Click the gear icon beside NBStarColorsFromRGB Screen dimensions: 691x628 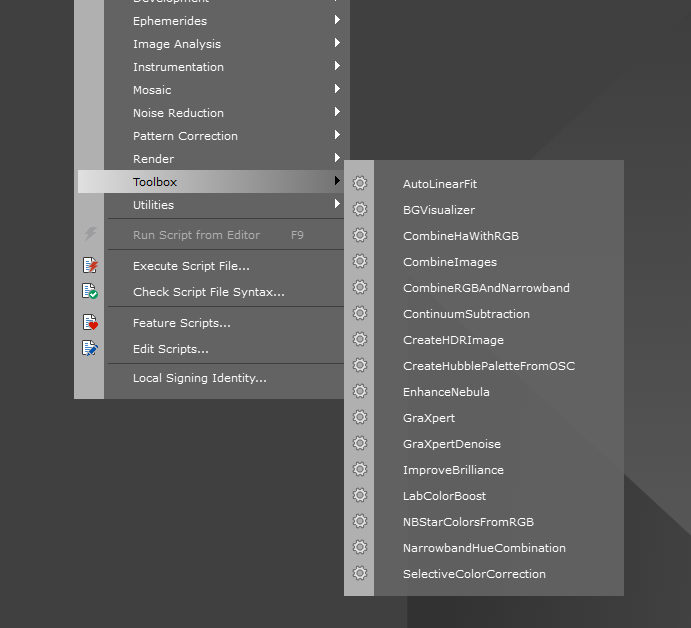(360, 521)
